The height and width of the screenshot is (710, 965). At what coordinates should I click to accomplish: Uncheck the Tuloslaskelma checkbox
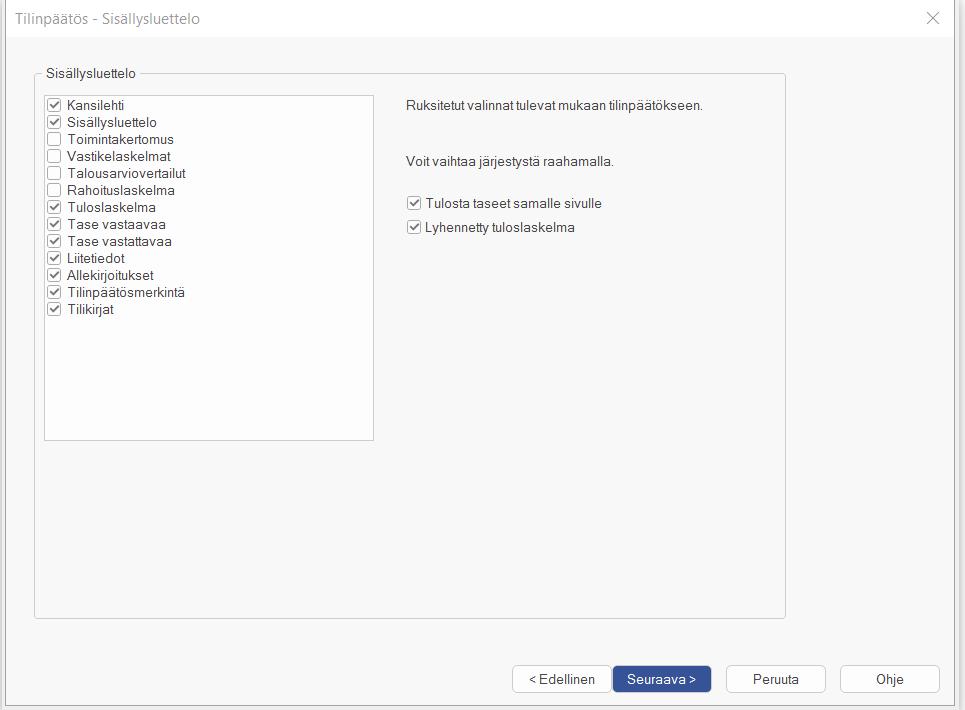pos(55,207)
